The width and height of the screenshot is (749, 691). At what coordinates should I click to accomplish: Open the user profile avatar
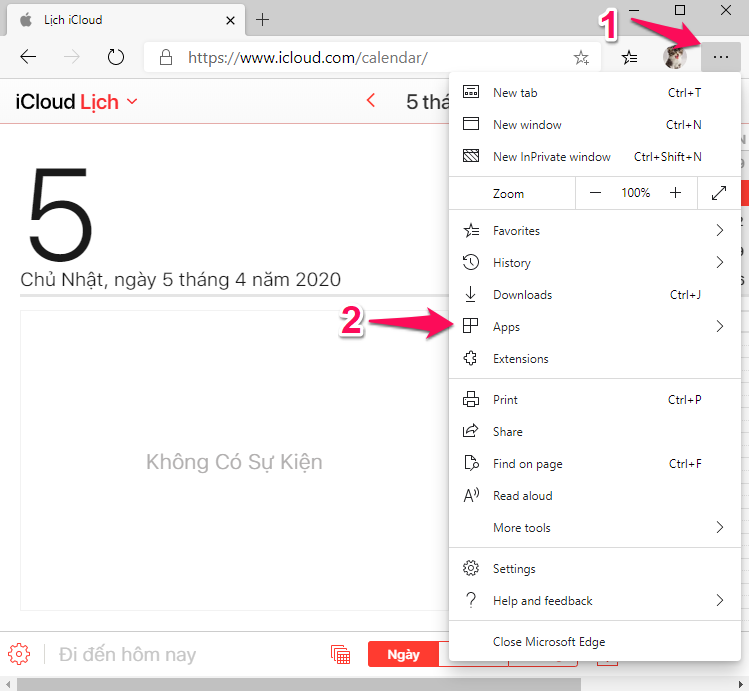[x=675, y=57]
